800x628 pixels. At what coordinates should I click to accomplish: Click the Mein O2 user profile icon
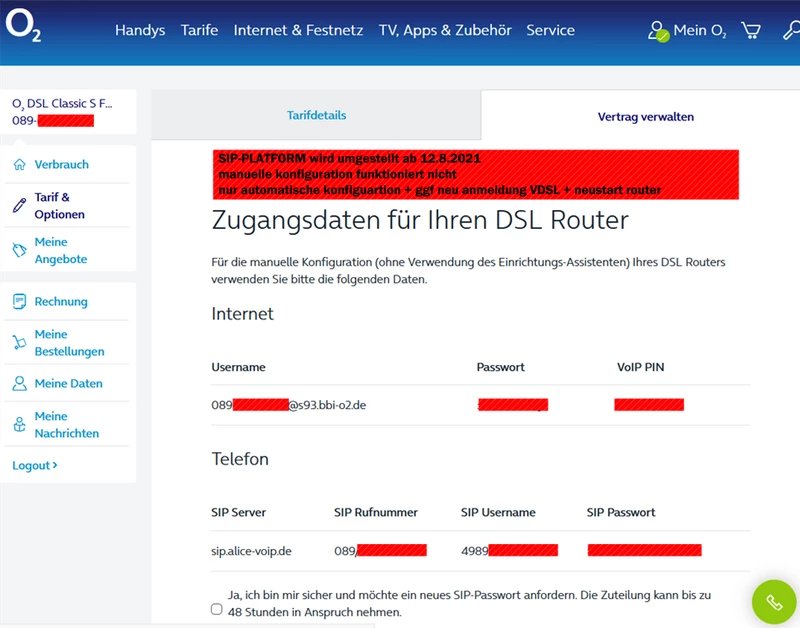(658, 31)
